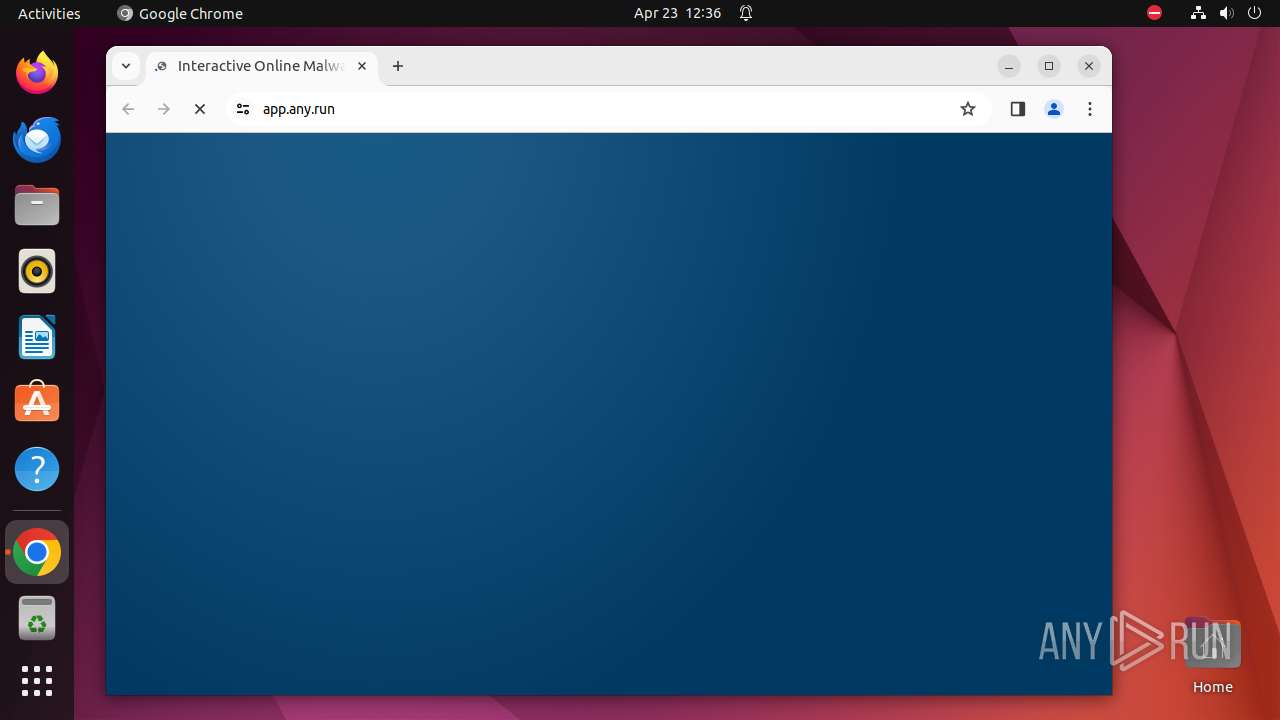Select the Interactive Online Malware tab
Viewport: 1280px width, 720px height.
click(x=262, y=66)
